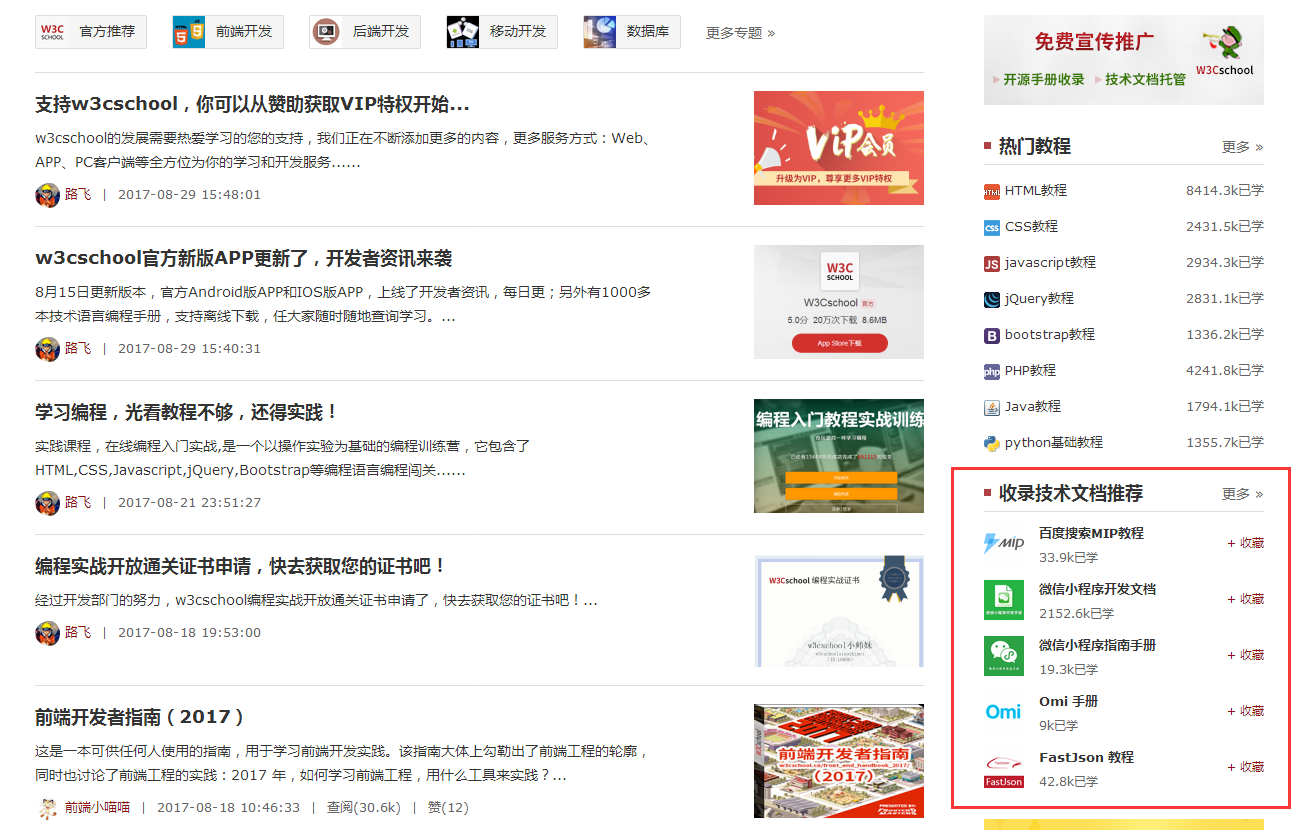Click the Omi 手册 logo
Image resolution: width=1303 pixels, height=830 pixels.
1003,711
